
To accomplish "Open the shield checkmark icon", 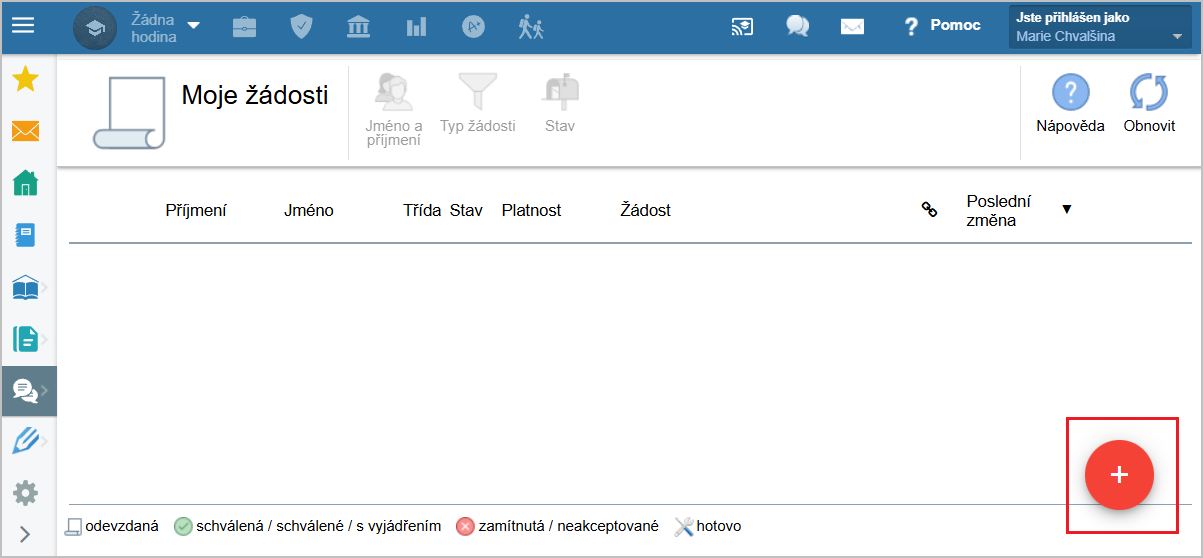I will [301, 27].
